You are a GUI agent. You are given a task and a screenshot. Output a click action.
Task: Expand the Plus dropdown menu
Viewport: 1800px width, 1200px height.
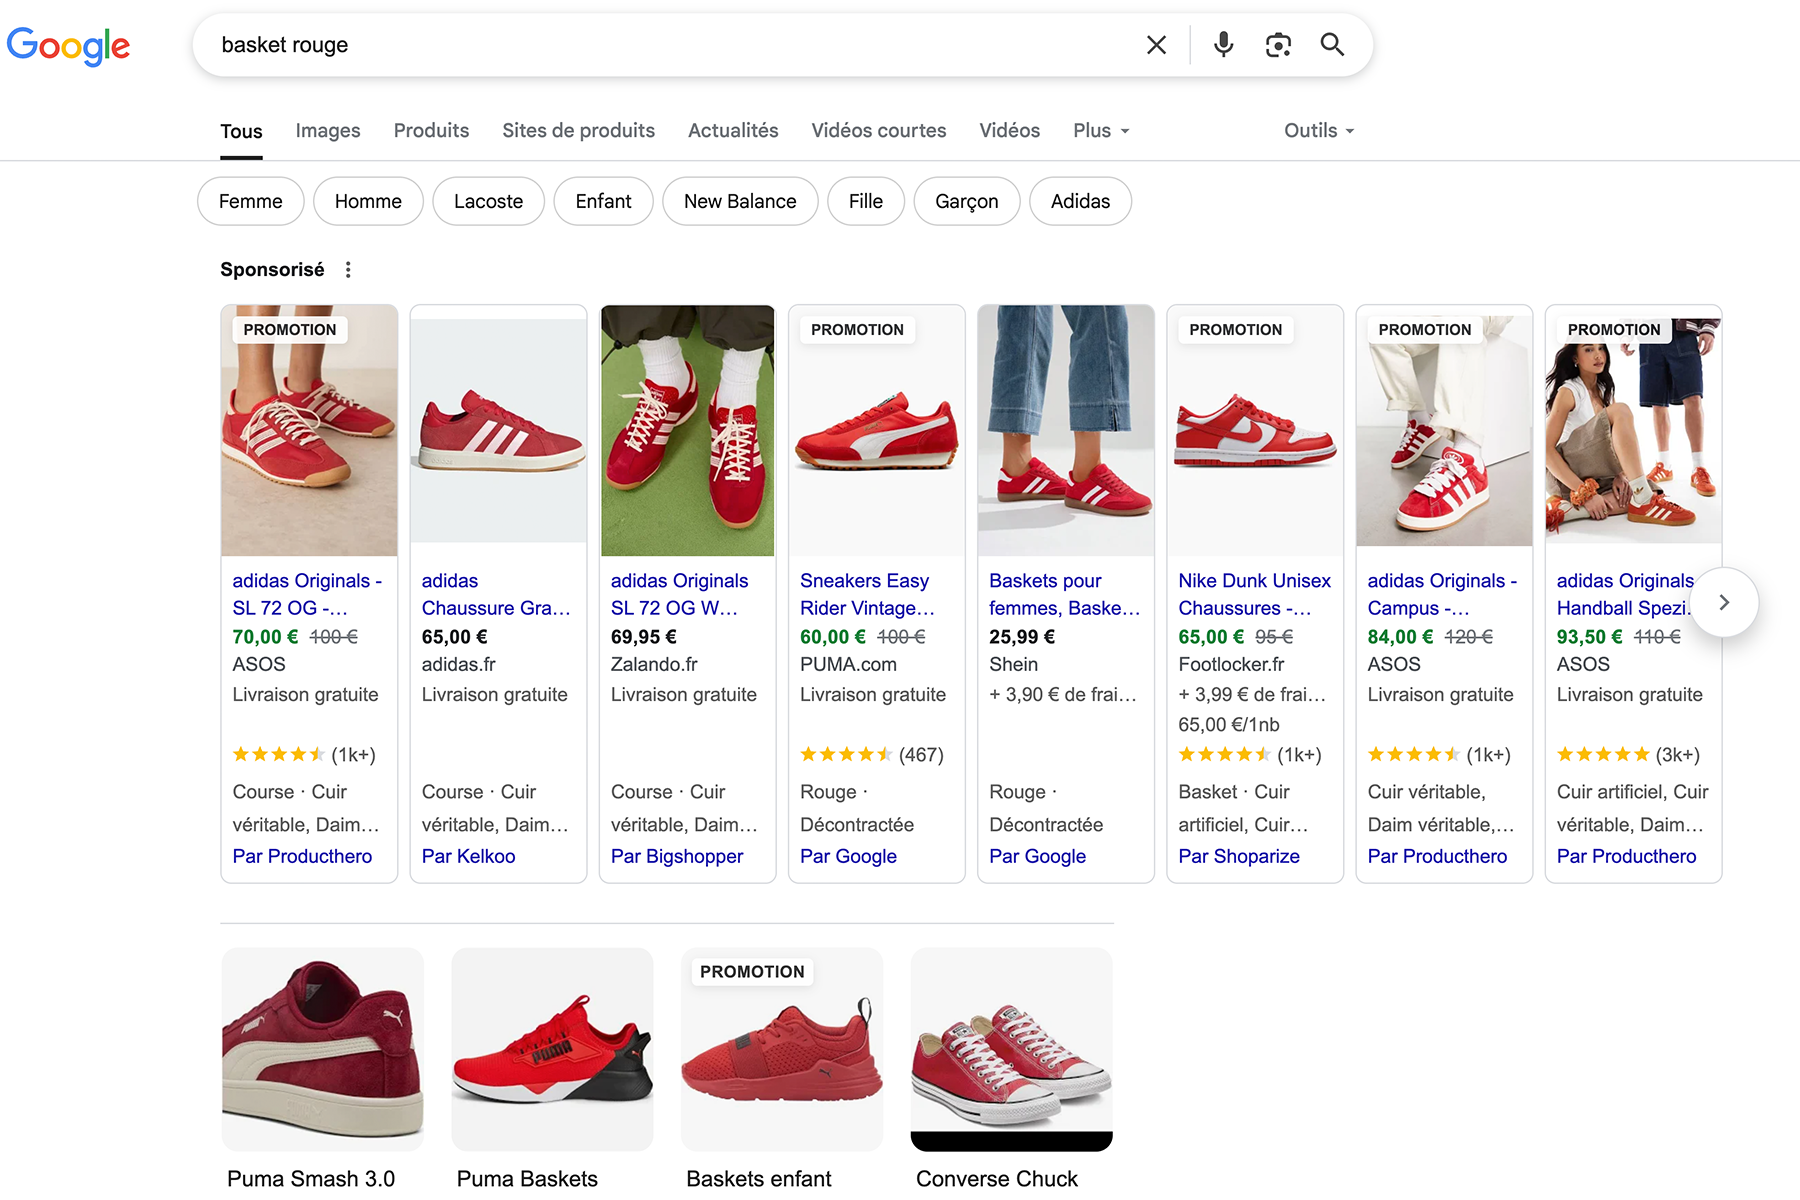pyautogui.click(x=1101, y=131)
